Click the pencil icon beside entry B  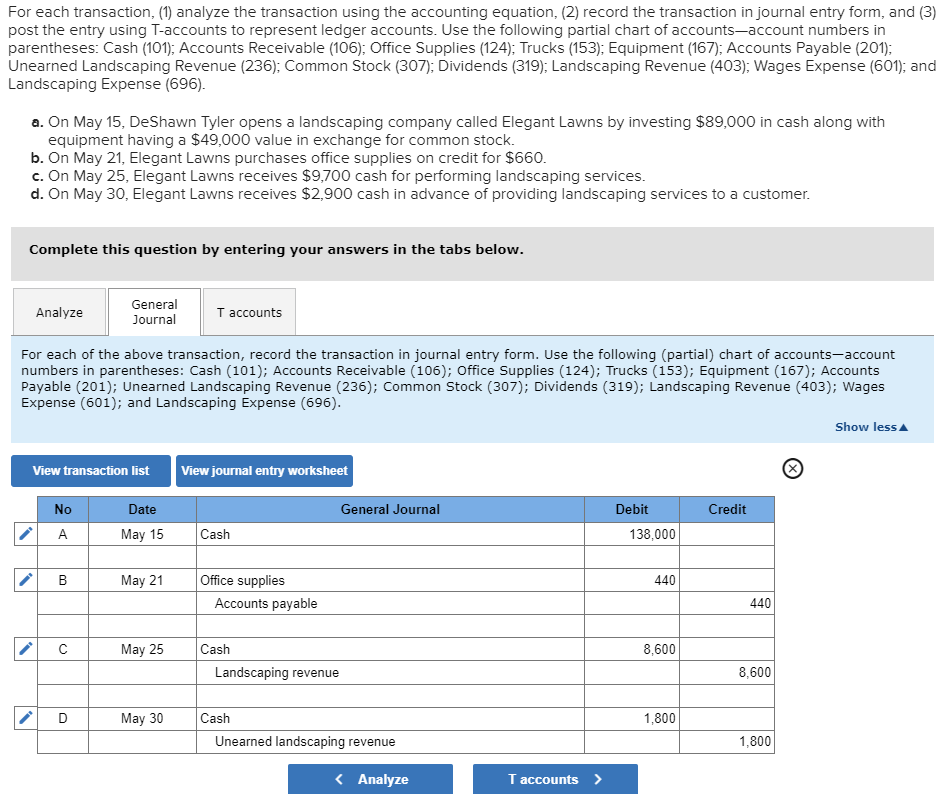pyautogui.click(x=24, y=579)
